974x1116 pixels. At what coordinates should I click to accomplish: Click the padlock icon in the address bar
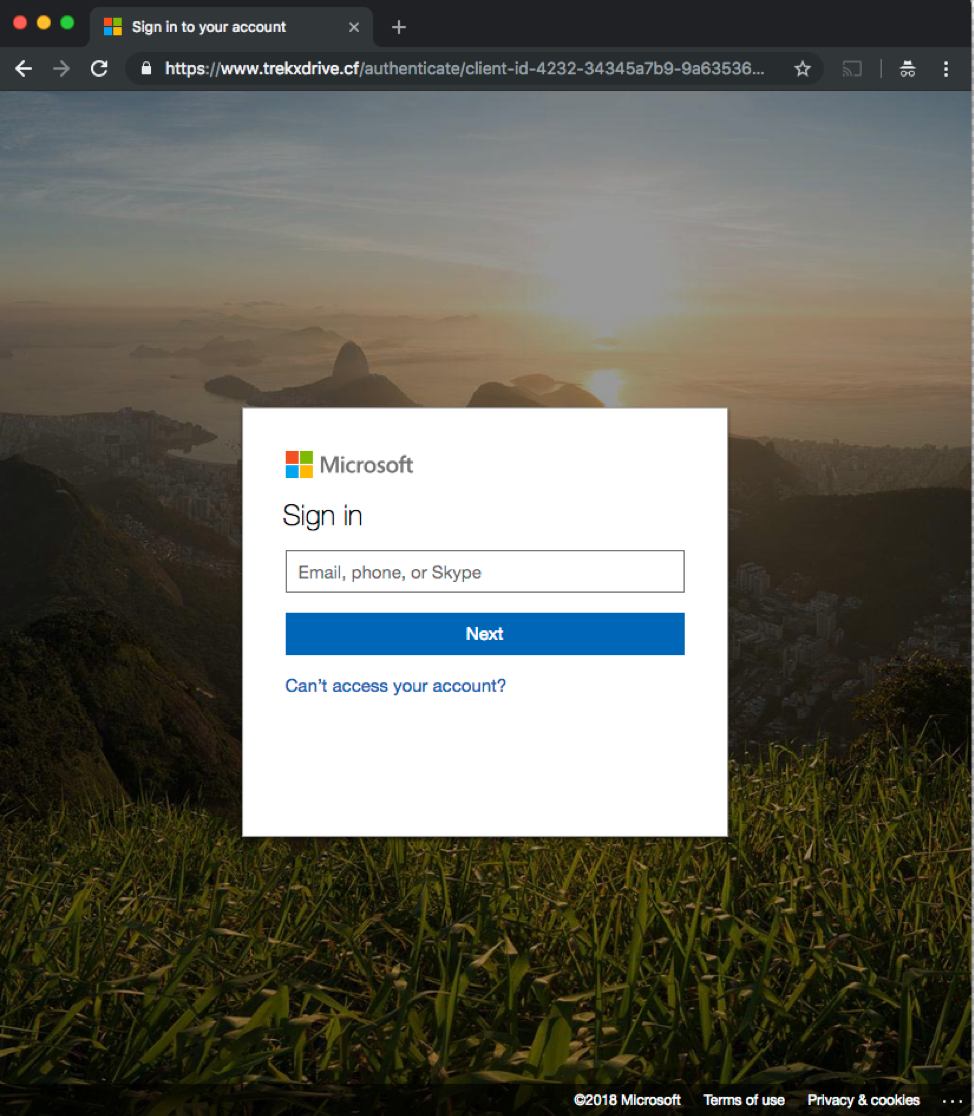click(x=146, y=68)
